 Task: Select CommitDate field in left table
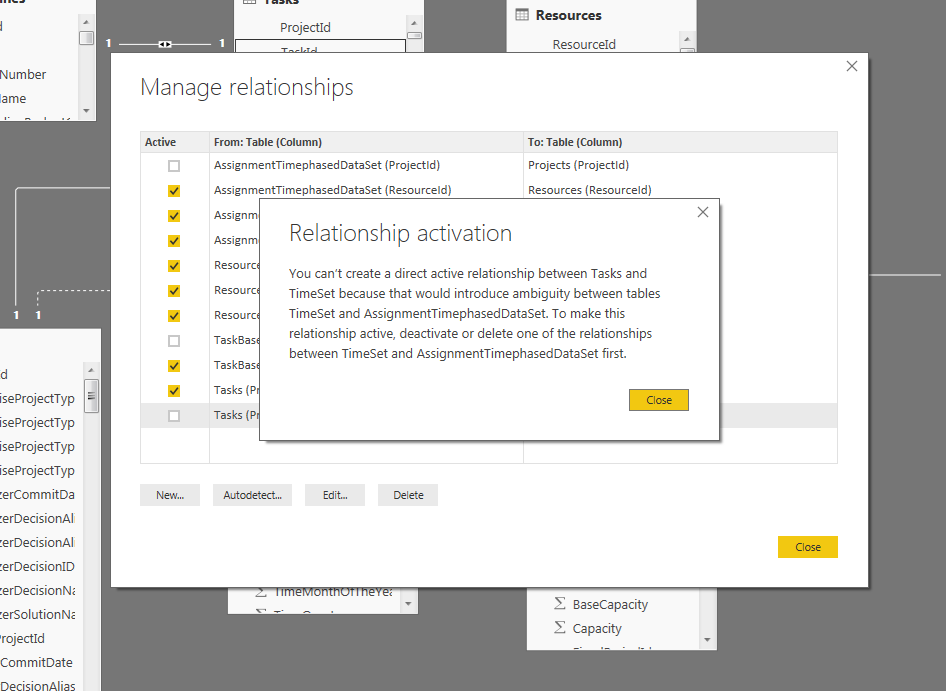point(36,663)
